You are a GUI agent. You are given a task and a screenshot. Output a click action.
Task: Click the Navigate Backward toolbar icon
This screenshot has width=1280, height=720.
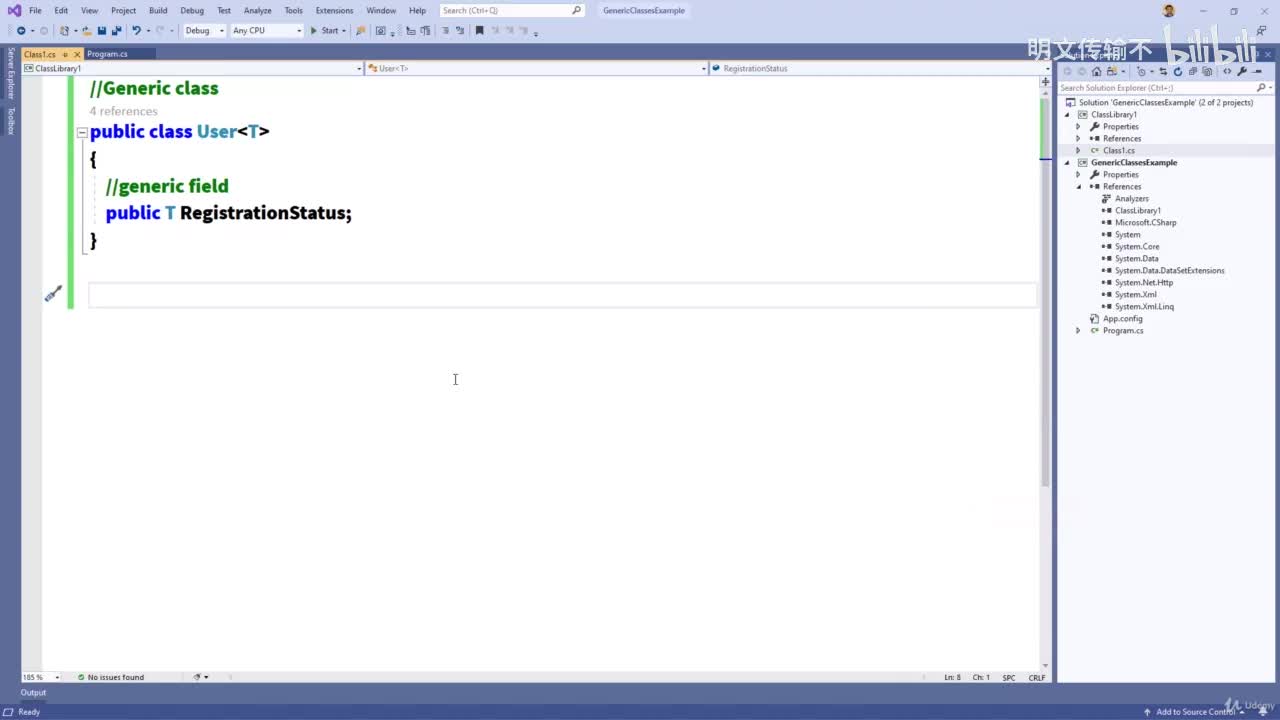(21, 31)
